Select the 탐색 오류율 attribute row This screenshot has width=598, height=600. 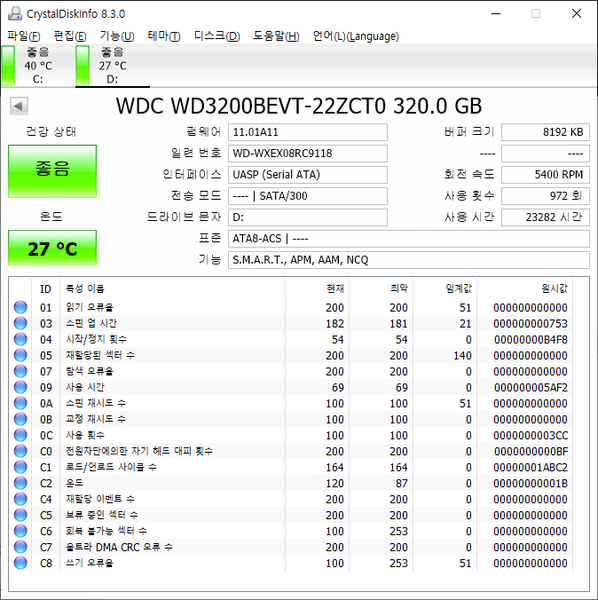pos(291,371)
